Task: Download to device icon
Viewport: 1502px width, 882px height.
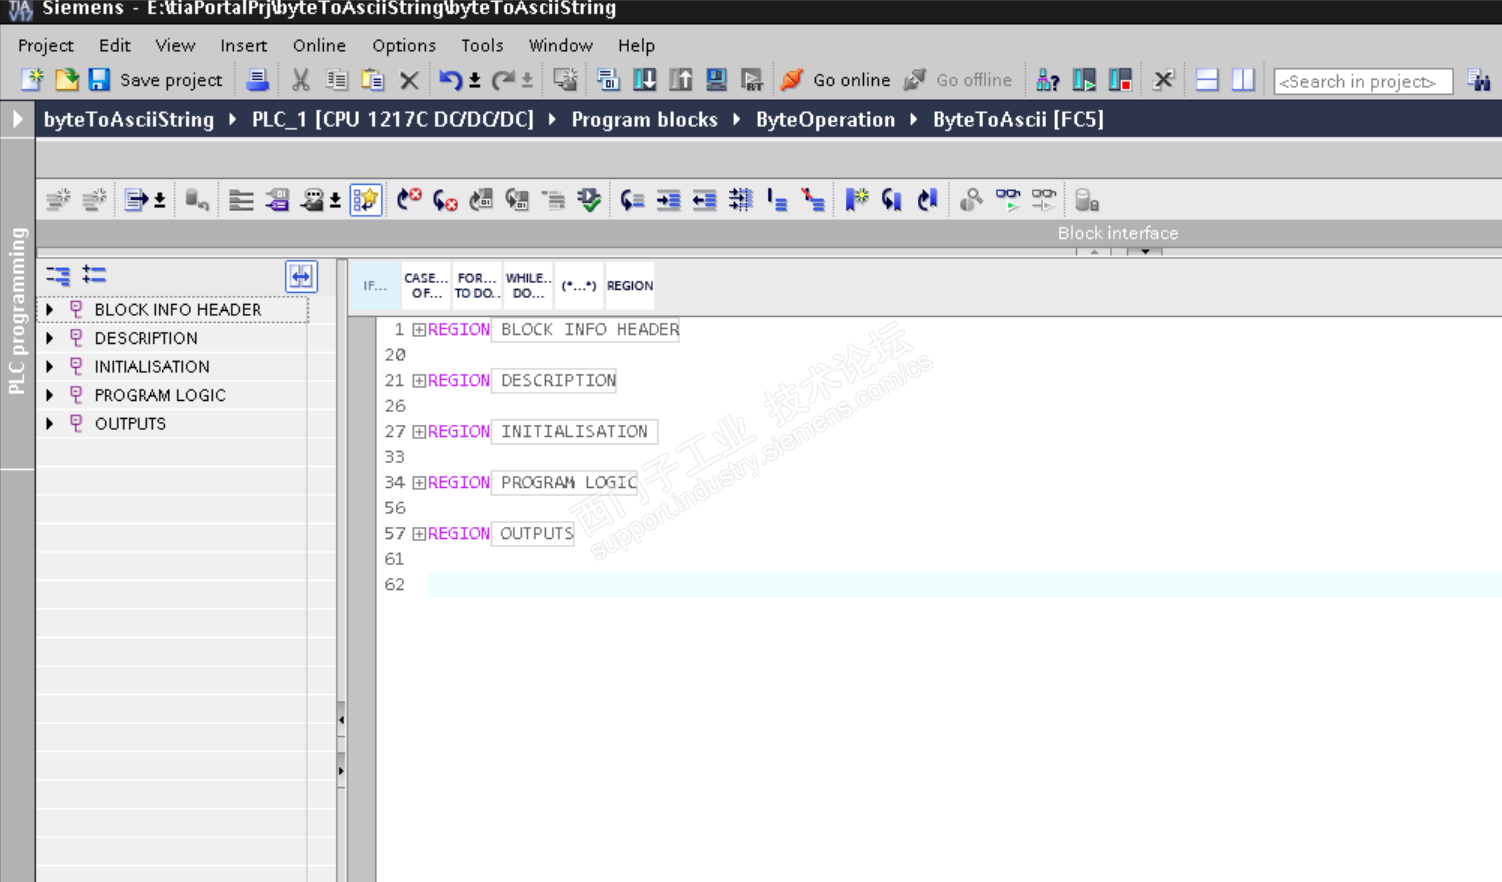Action: point(645,80)
